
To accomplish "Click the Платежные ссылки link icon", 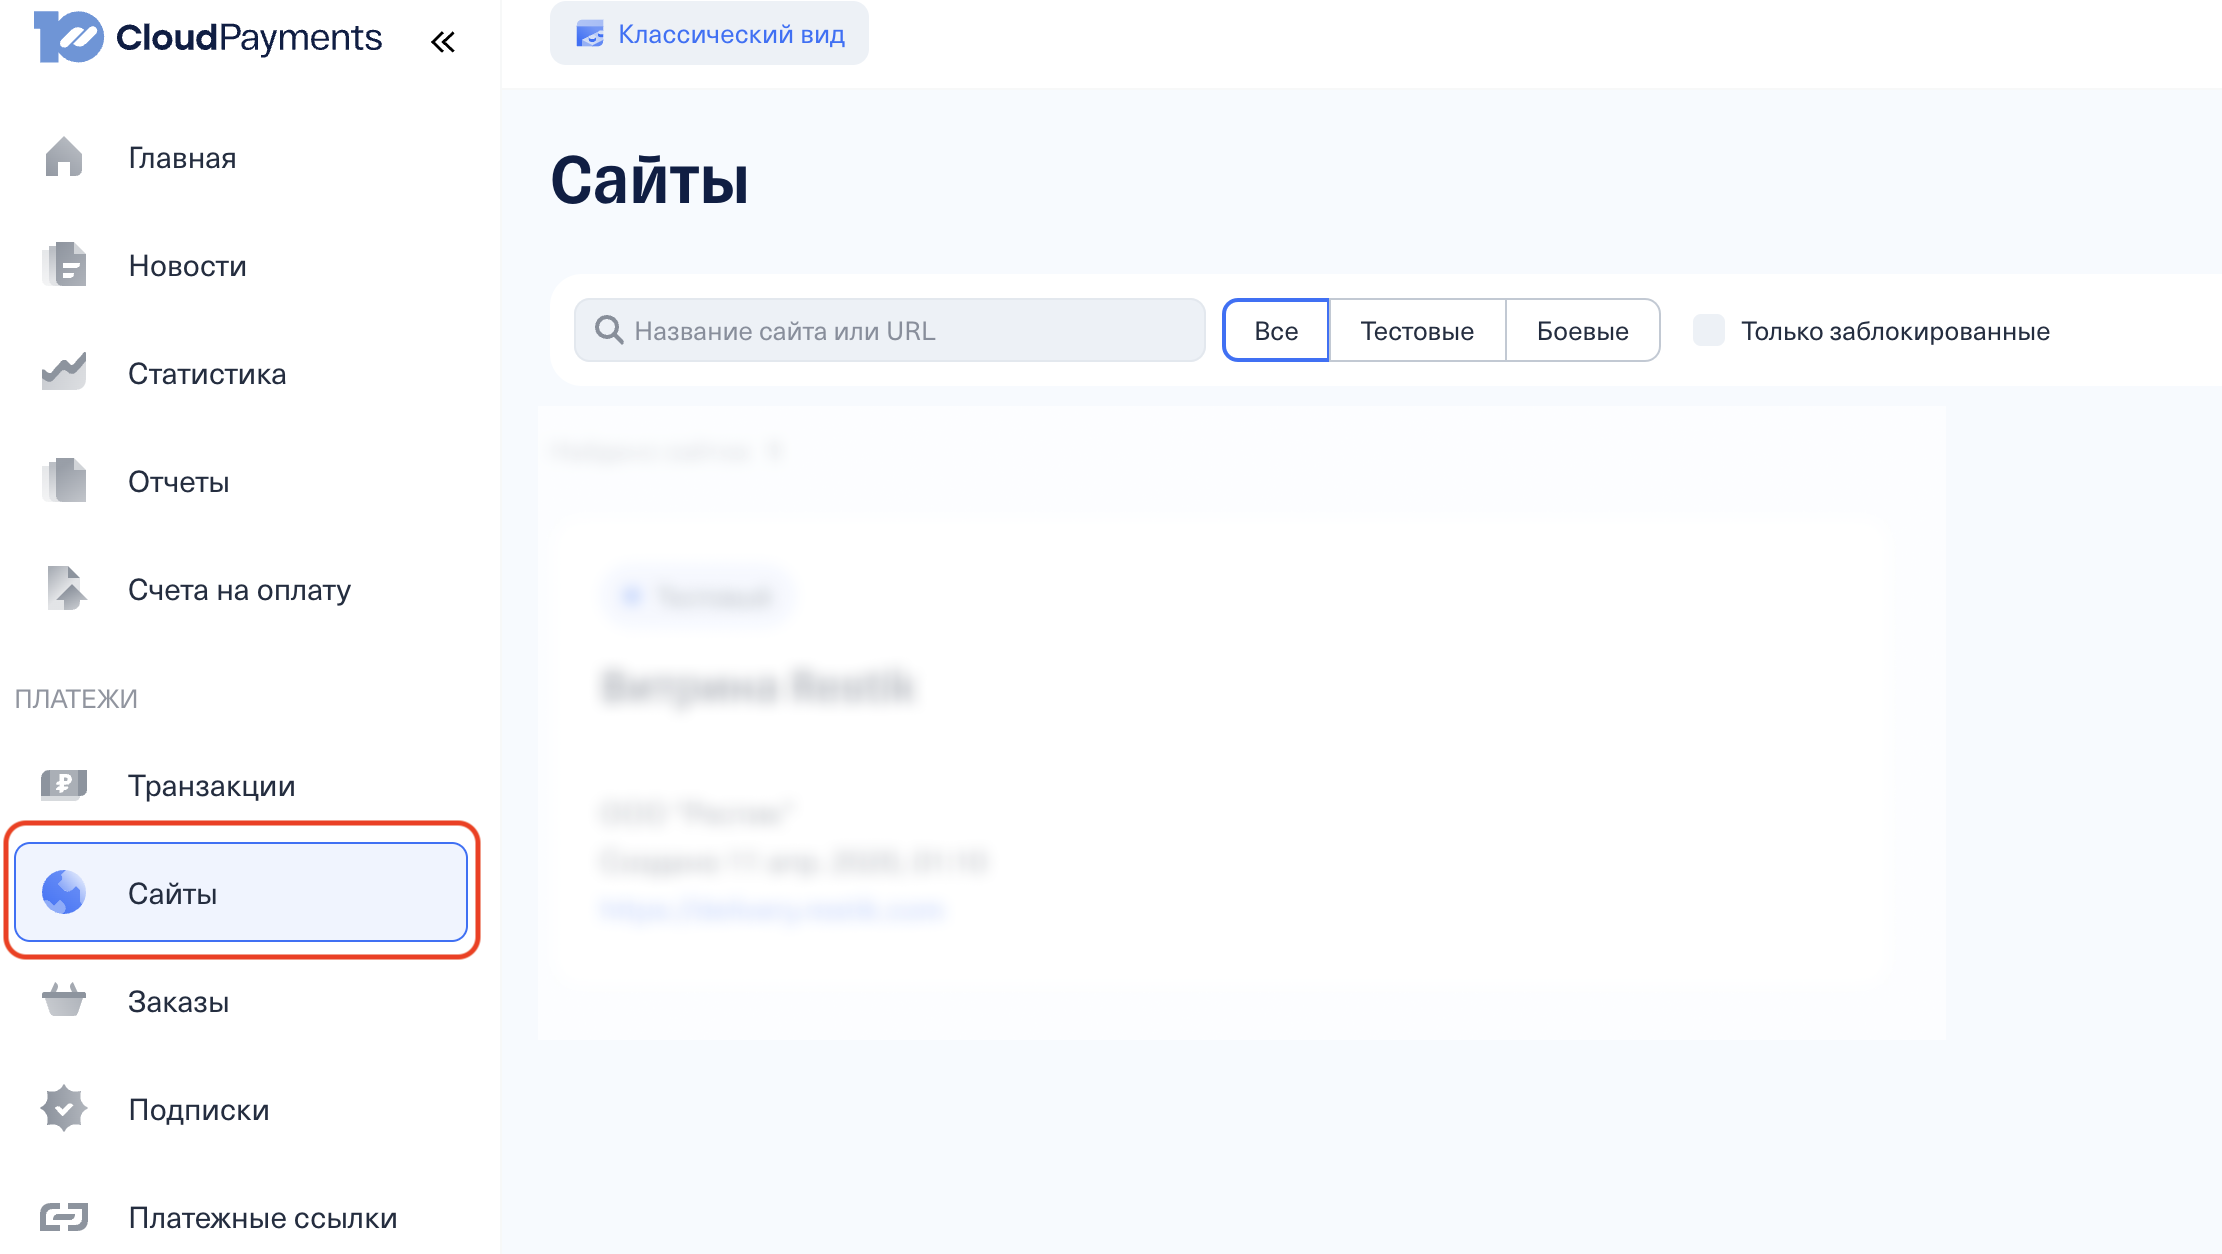I will (64, 1217).
